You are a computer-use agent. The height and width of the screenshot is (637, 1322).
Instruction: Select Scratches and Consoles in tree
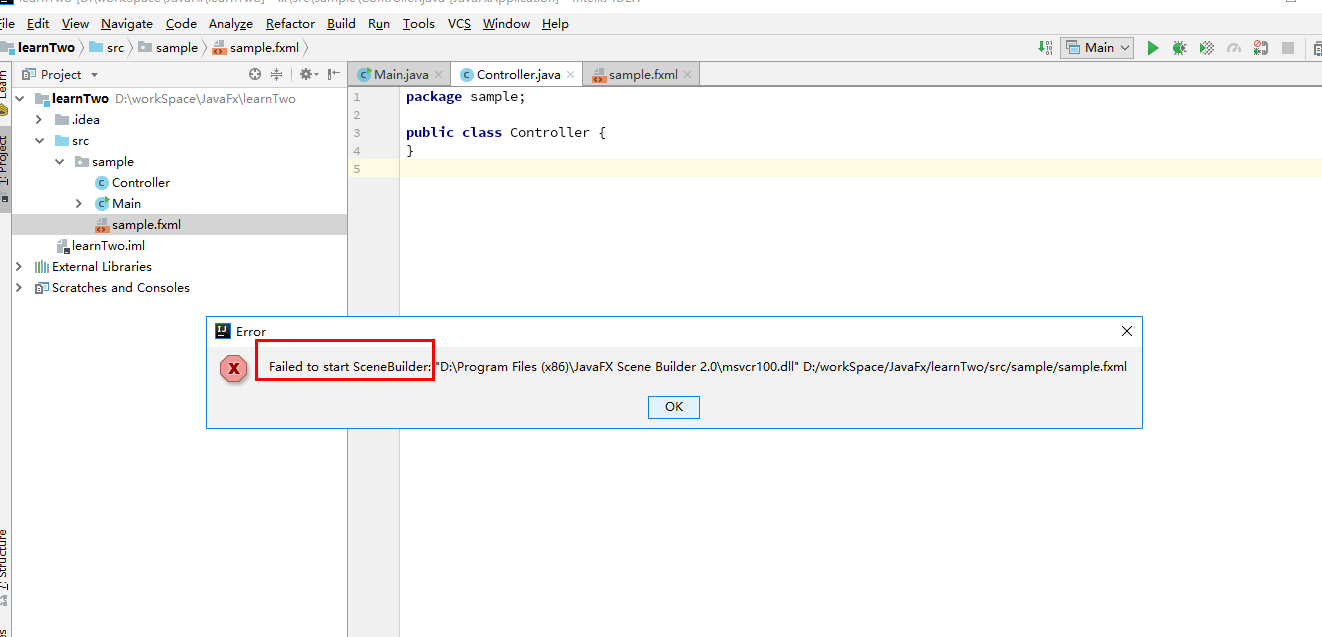[x=112, y=288]
